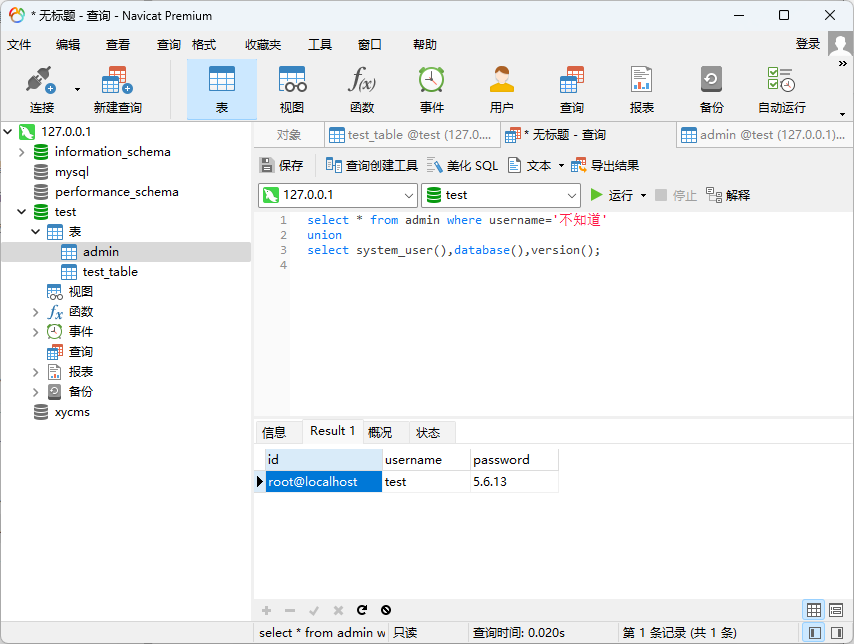Viewport: 854px width, 644px height.
Task: Run the query with 运行 button
Action: point(612,195)
